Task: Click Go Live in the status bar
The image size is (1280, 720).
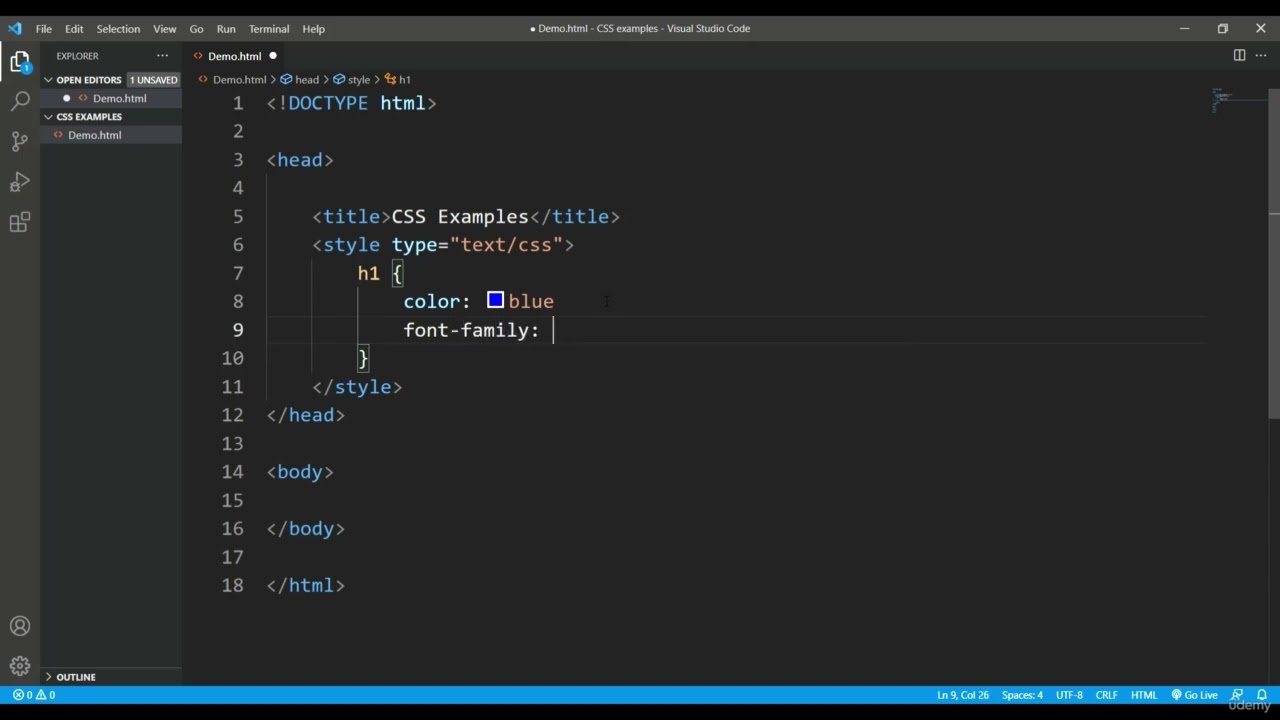Action: point(1195,695)
